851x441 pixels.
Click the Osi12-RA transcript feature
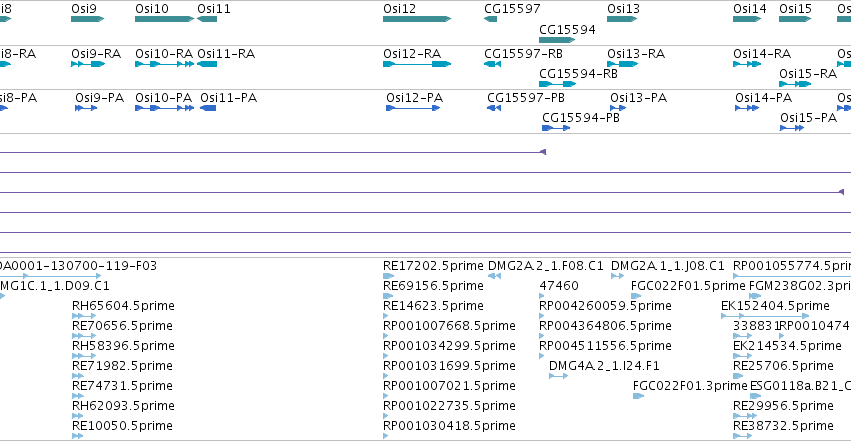point(417,64)
